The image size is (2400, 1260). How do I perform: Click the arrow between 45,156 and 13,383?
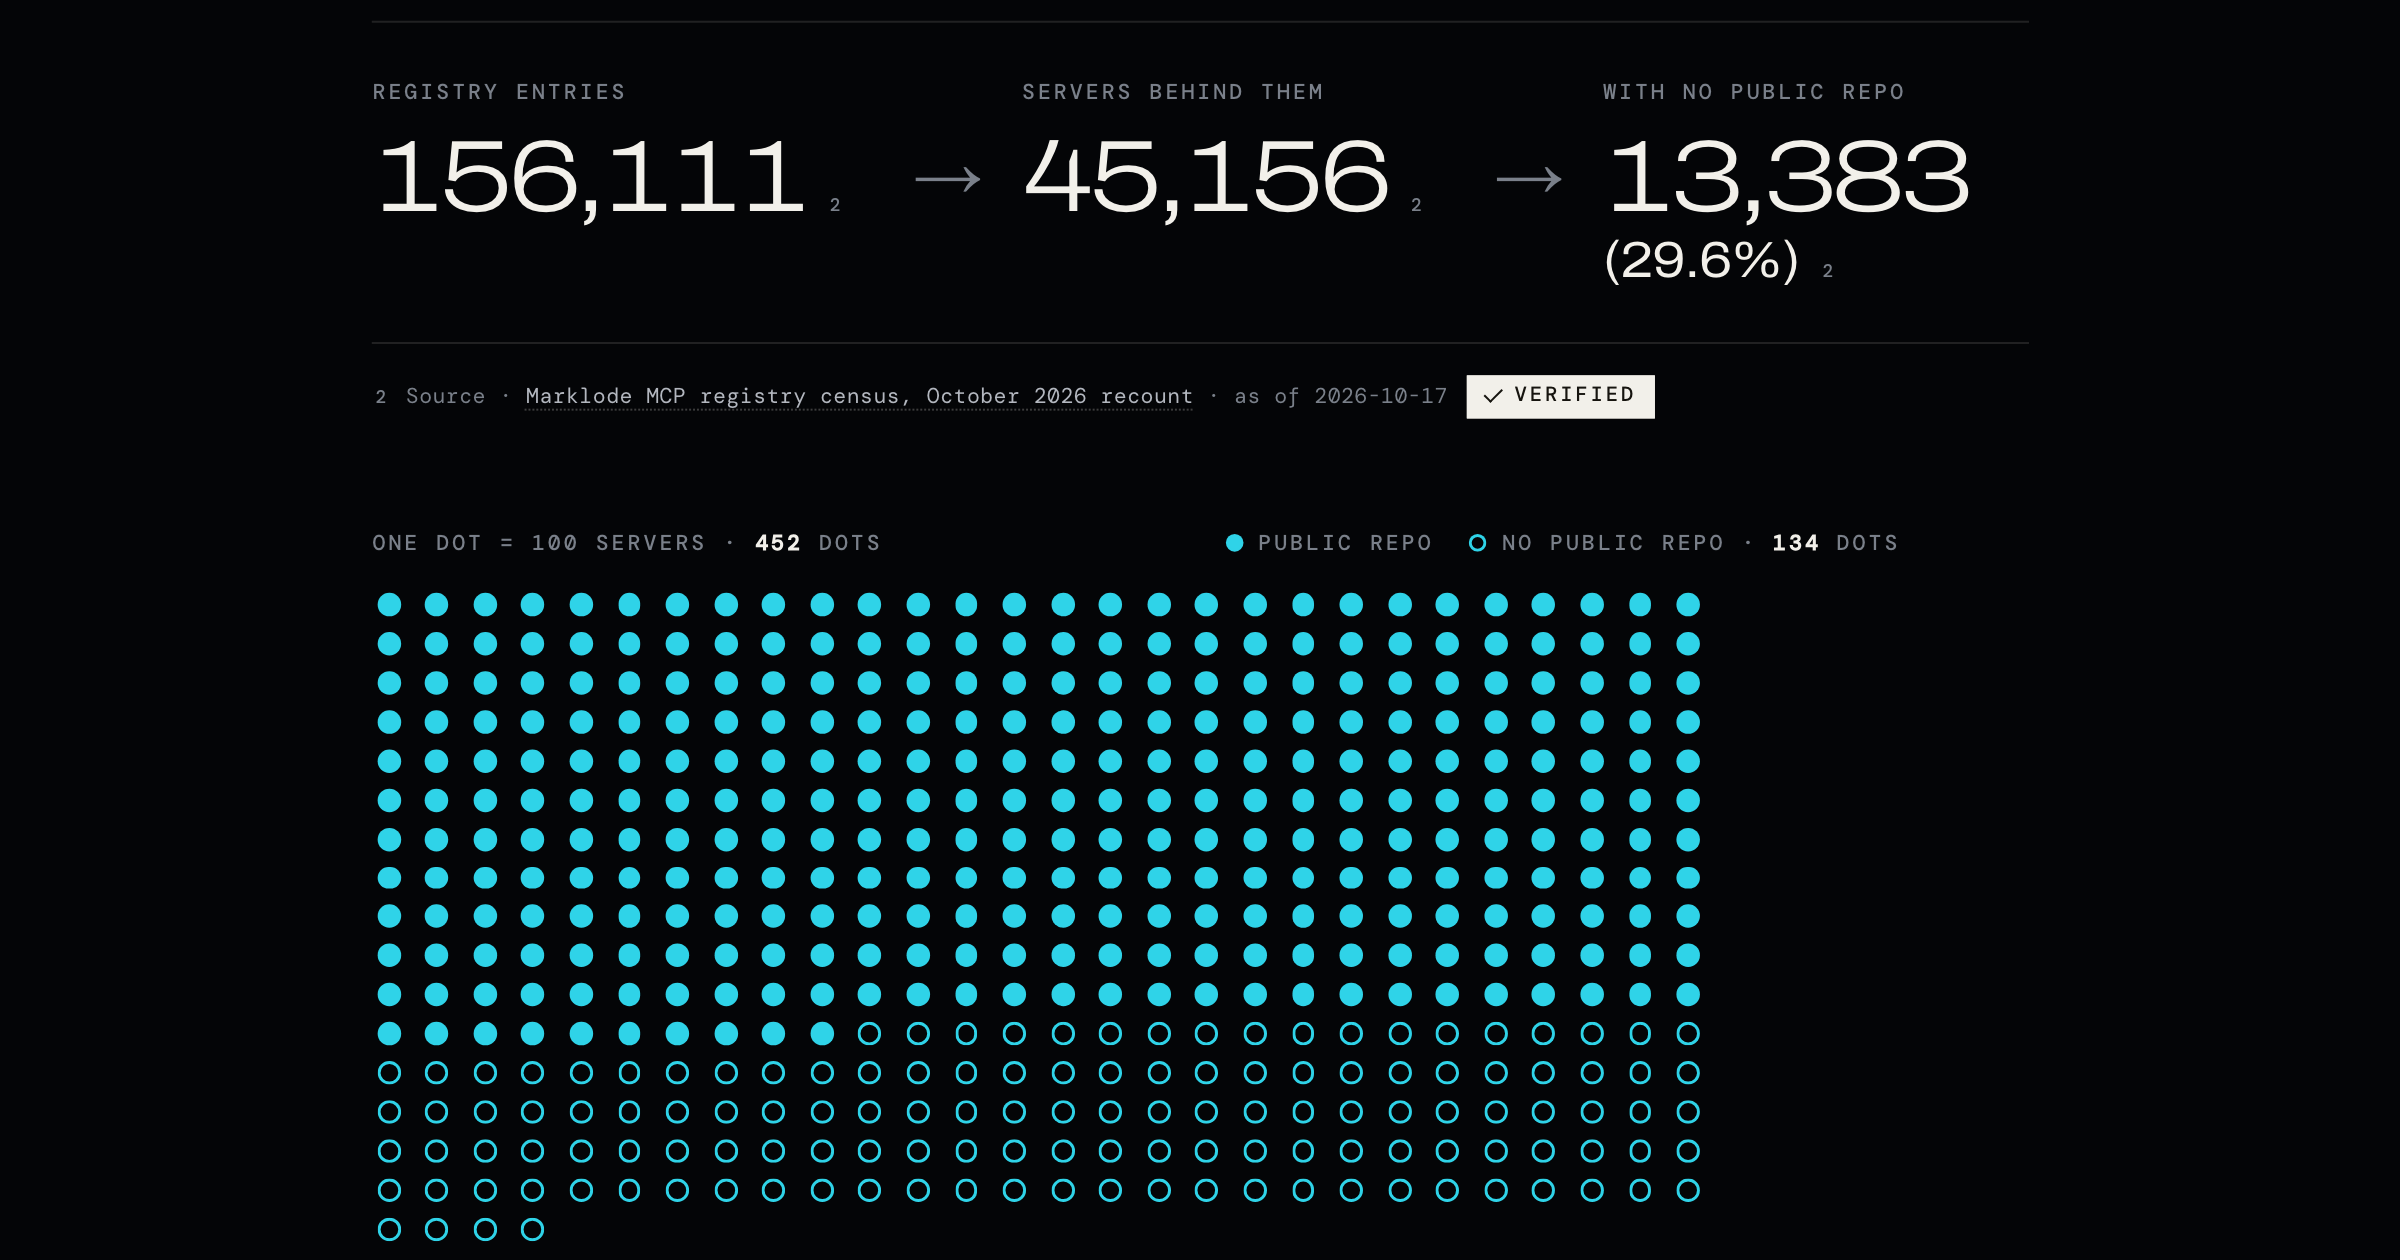(x=1529, y=180)
